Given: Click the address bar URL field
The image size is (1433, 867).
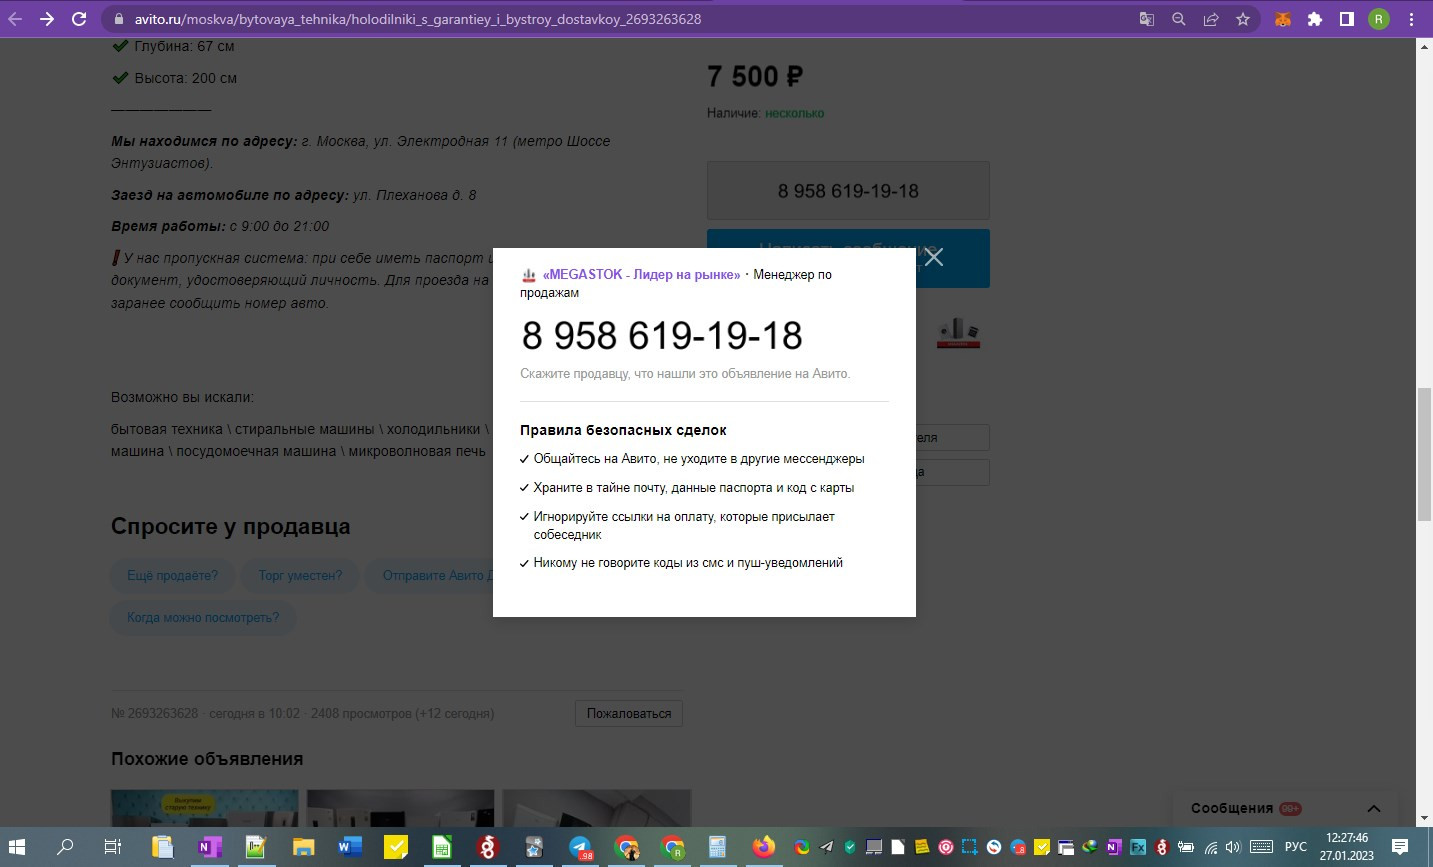Looking at the screenshot, I should pyautogui.click(x=620, y=19).
